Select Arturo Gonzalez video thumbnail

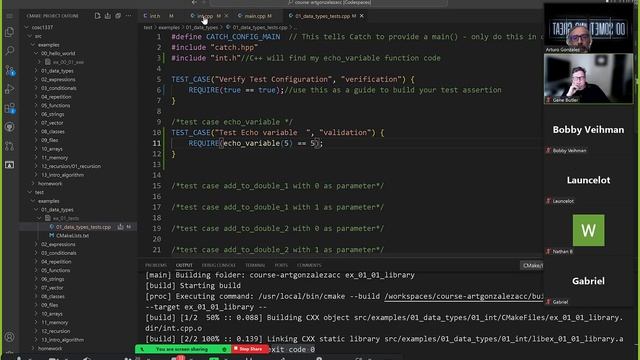coord(588,29)
